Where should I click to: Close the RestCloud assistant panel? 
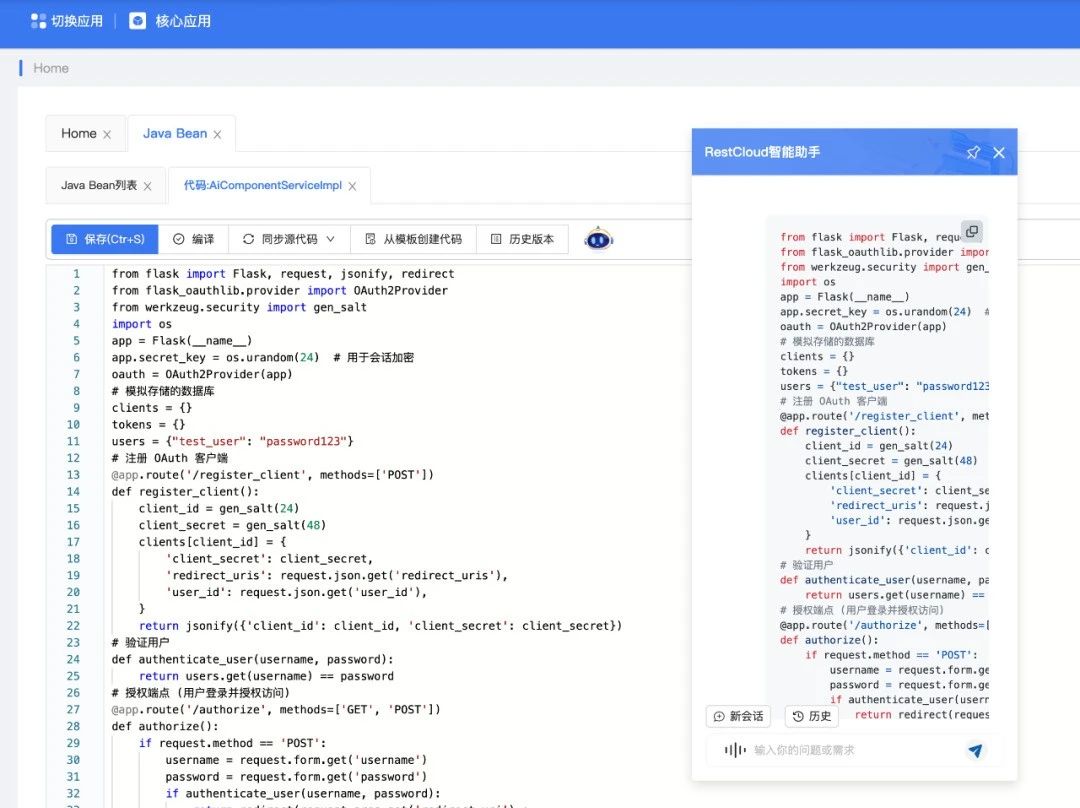coord(999,153)
